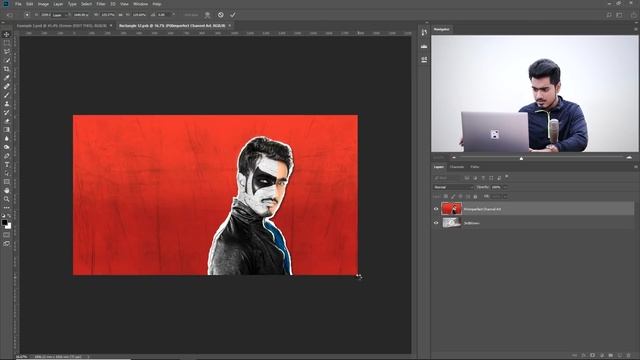
Task: Switch to the Channels tab
Action: pyautogui.click(x=457, y=167)
